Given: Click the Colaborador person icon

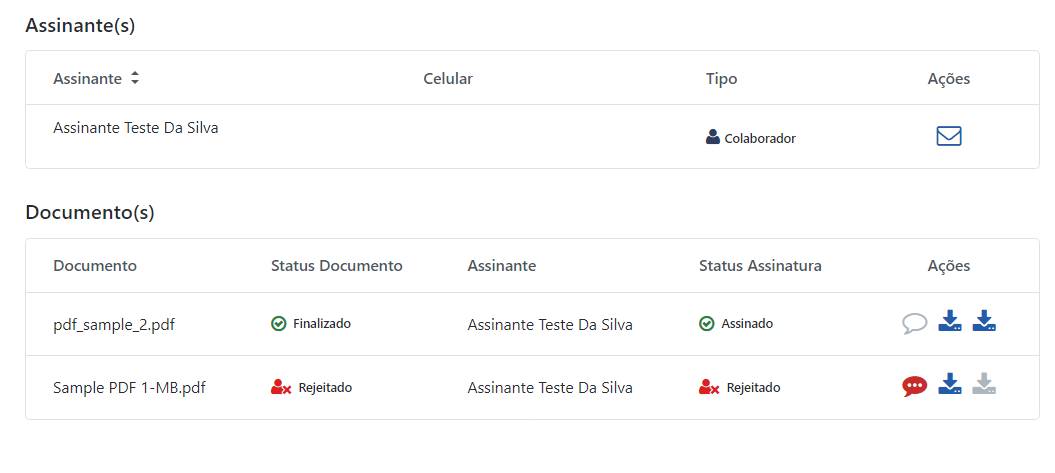Looking at the screenshot, I should pyautogui.click(x=713, y=137).
